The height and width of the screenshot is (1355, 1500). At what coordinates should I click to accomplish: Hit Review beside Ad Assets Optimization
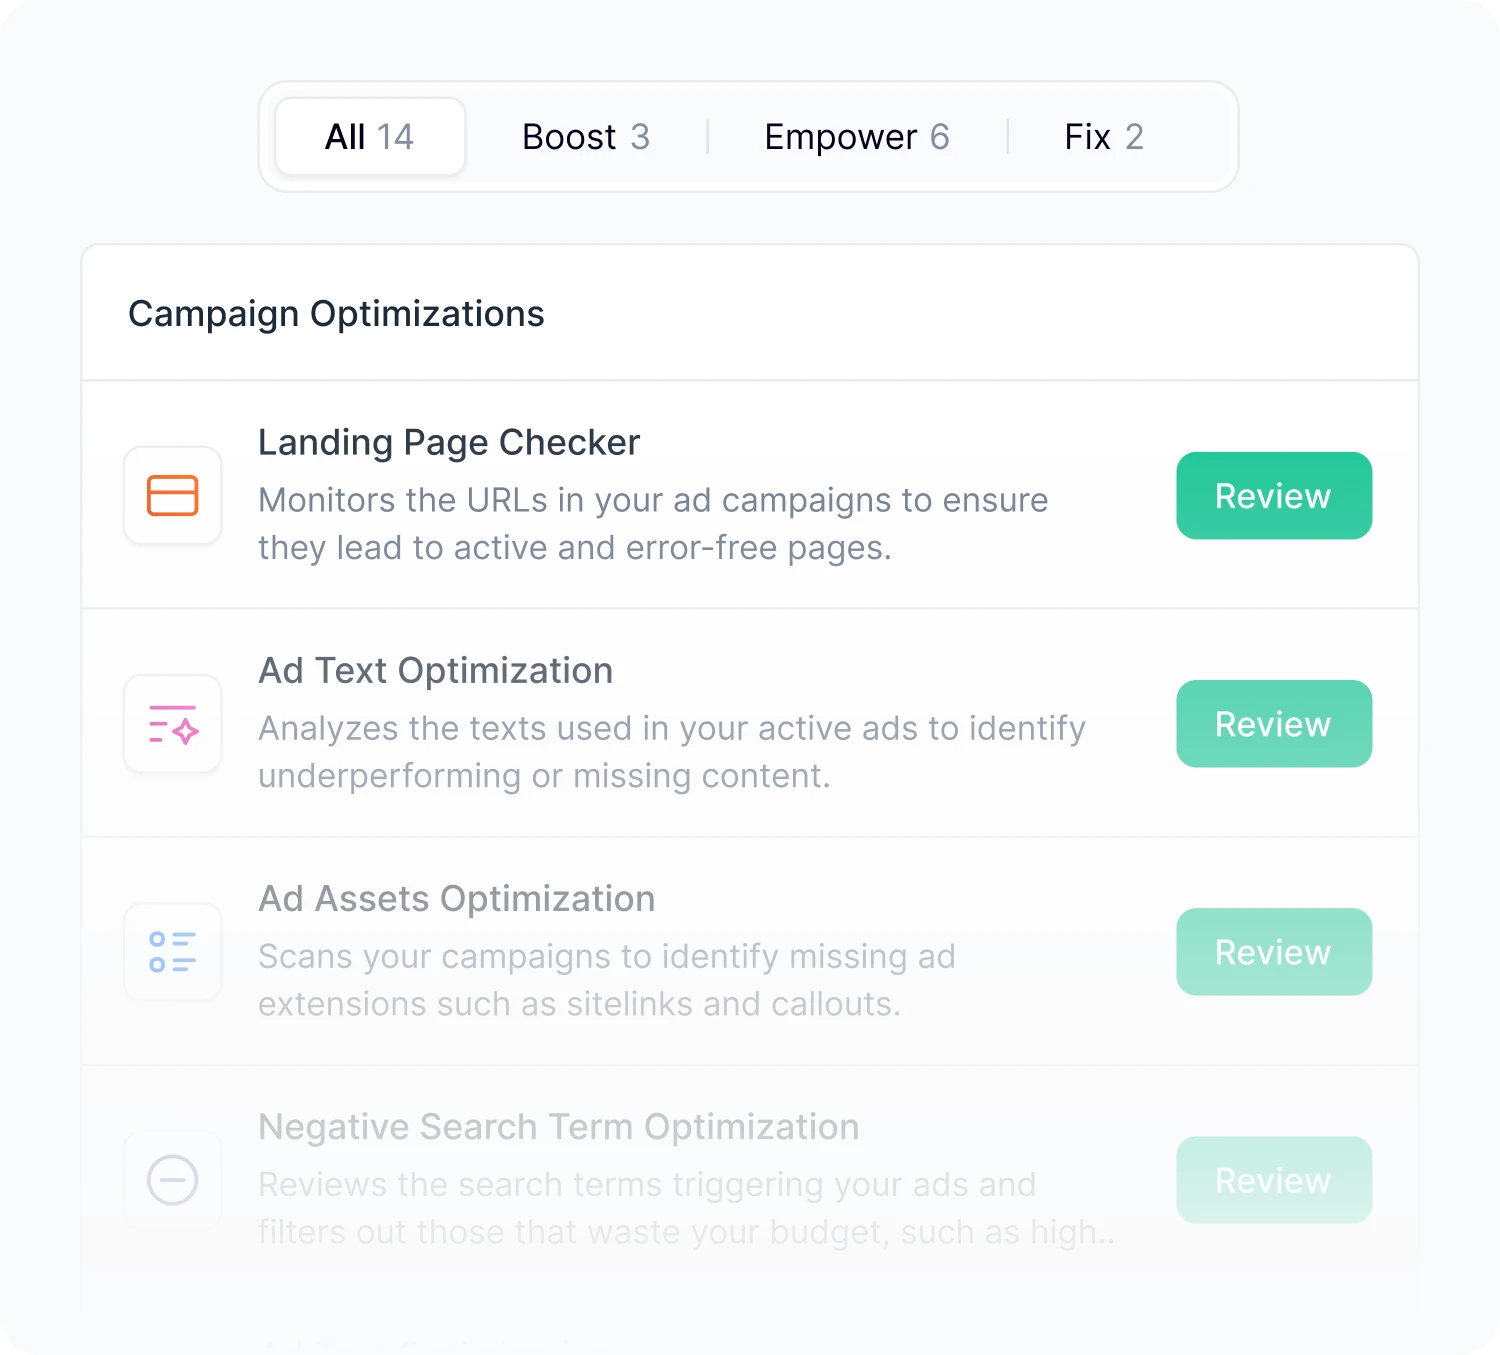tap(1273, 952)
